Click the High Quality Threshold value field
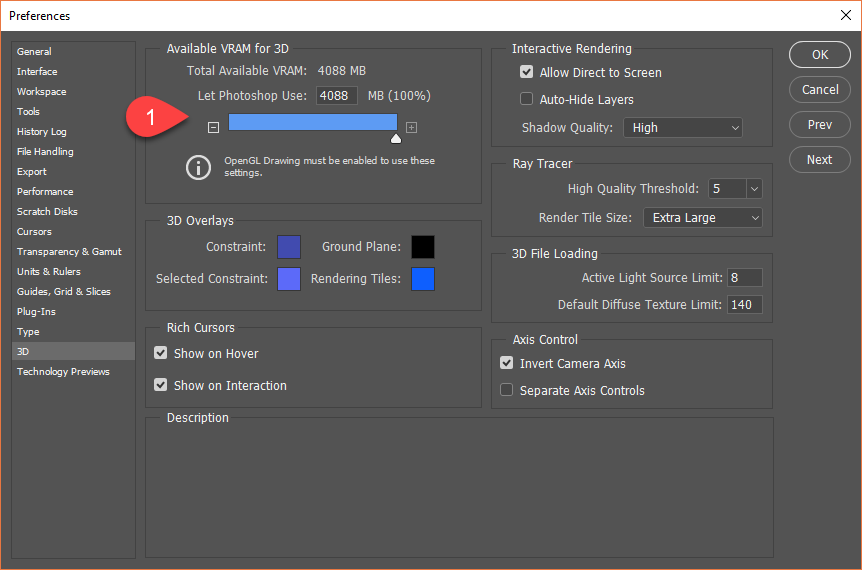This screenshot has height=570, width=862. tap(727, 189)
